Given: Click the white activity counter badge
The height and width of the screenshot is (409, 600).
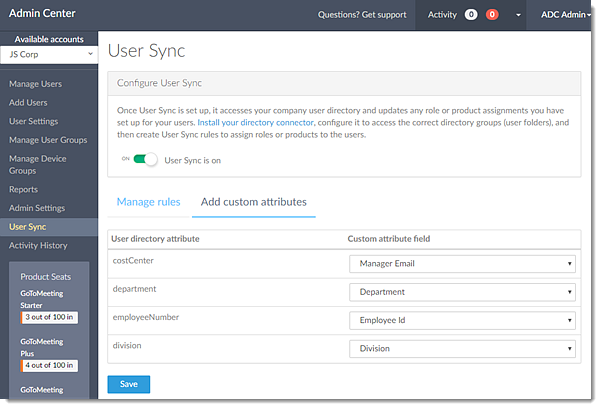Looking at the screenshot, I should tap(471, 15).
